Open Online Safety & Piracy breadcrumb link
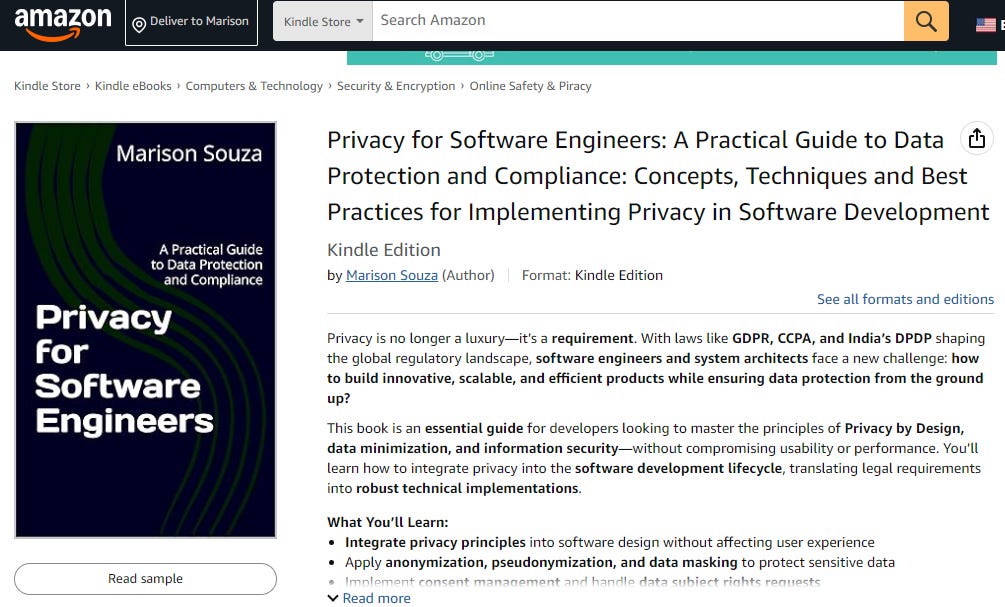The image size is (1005, 607). (530, 86)
